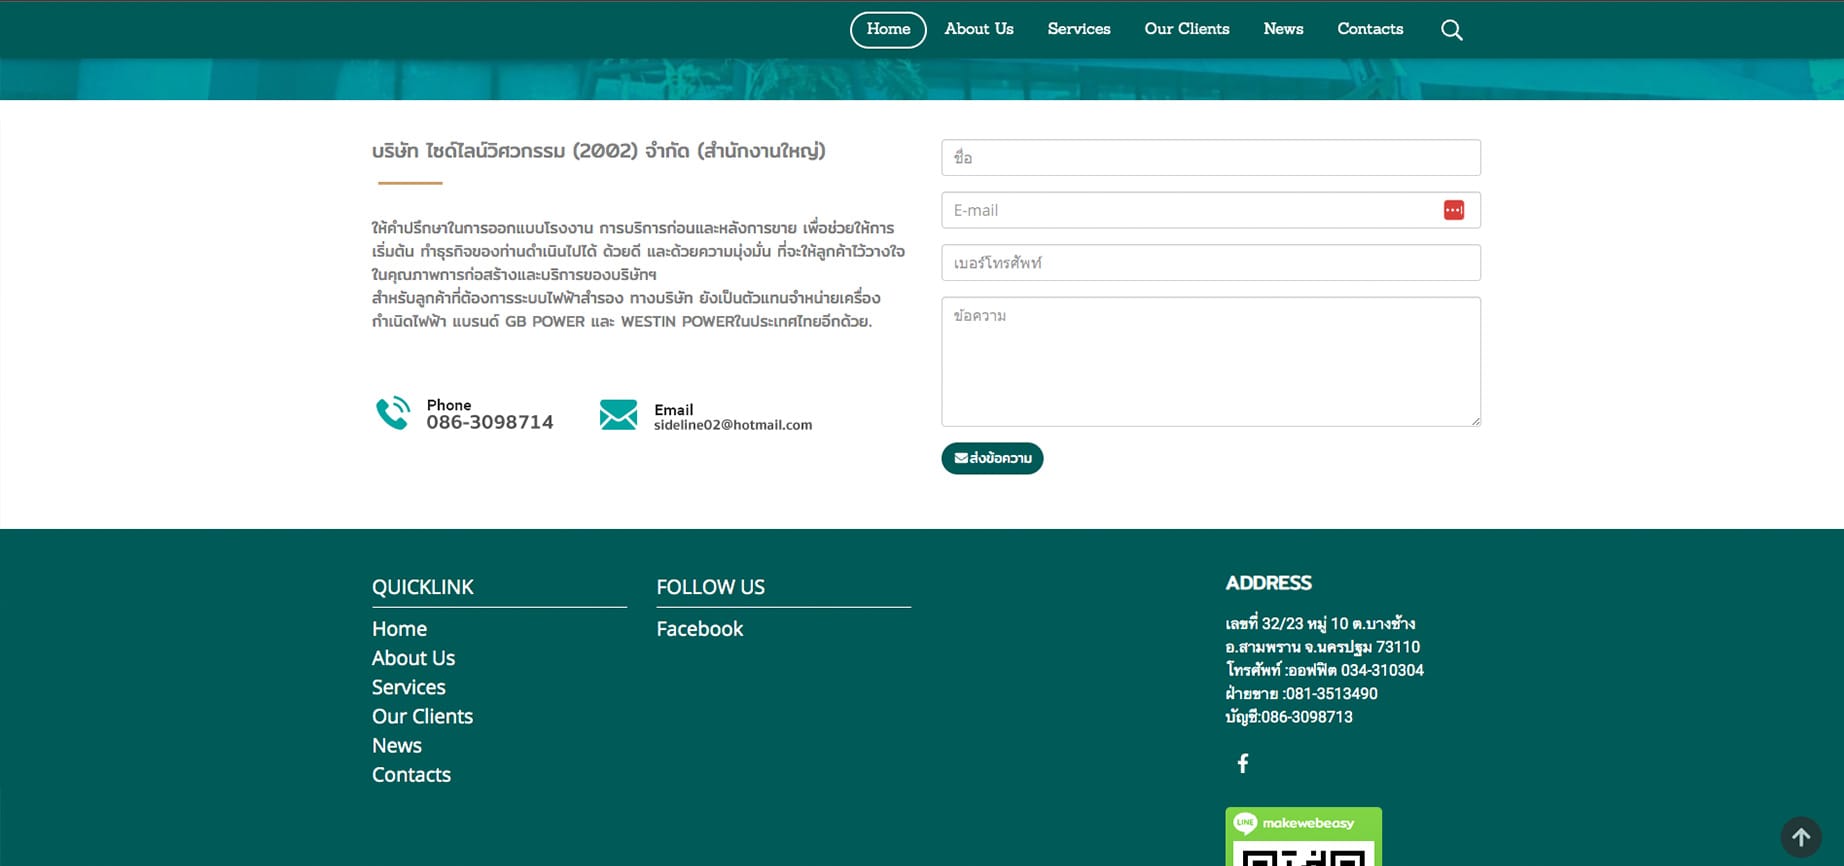The height and width of the screenshot is (866, 1844).
Task: Open About Us in the top menu
Action: point(978,29)
